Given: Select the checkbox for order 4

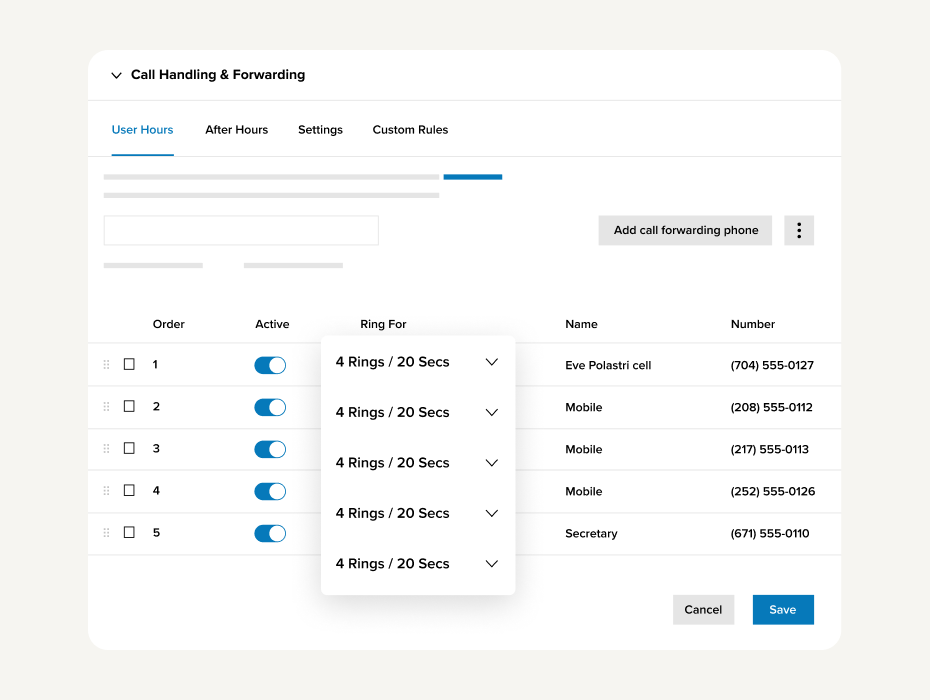Looking at the screenshot, I should [x=129, y=491].
